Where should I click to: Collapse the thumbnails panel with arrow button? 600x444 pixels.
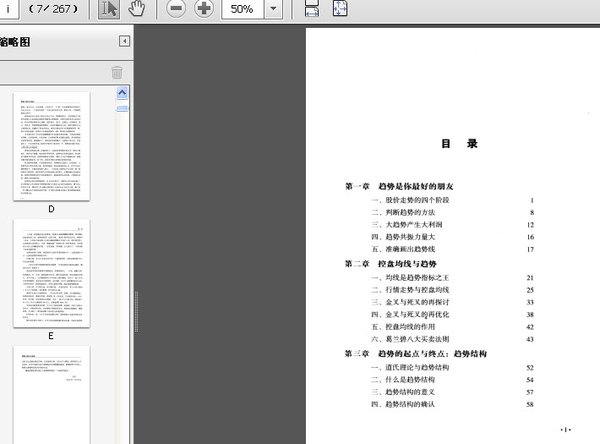click(x=124, y=41)
